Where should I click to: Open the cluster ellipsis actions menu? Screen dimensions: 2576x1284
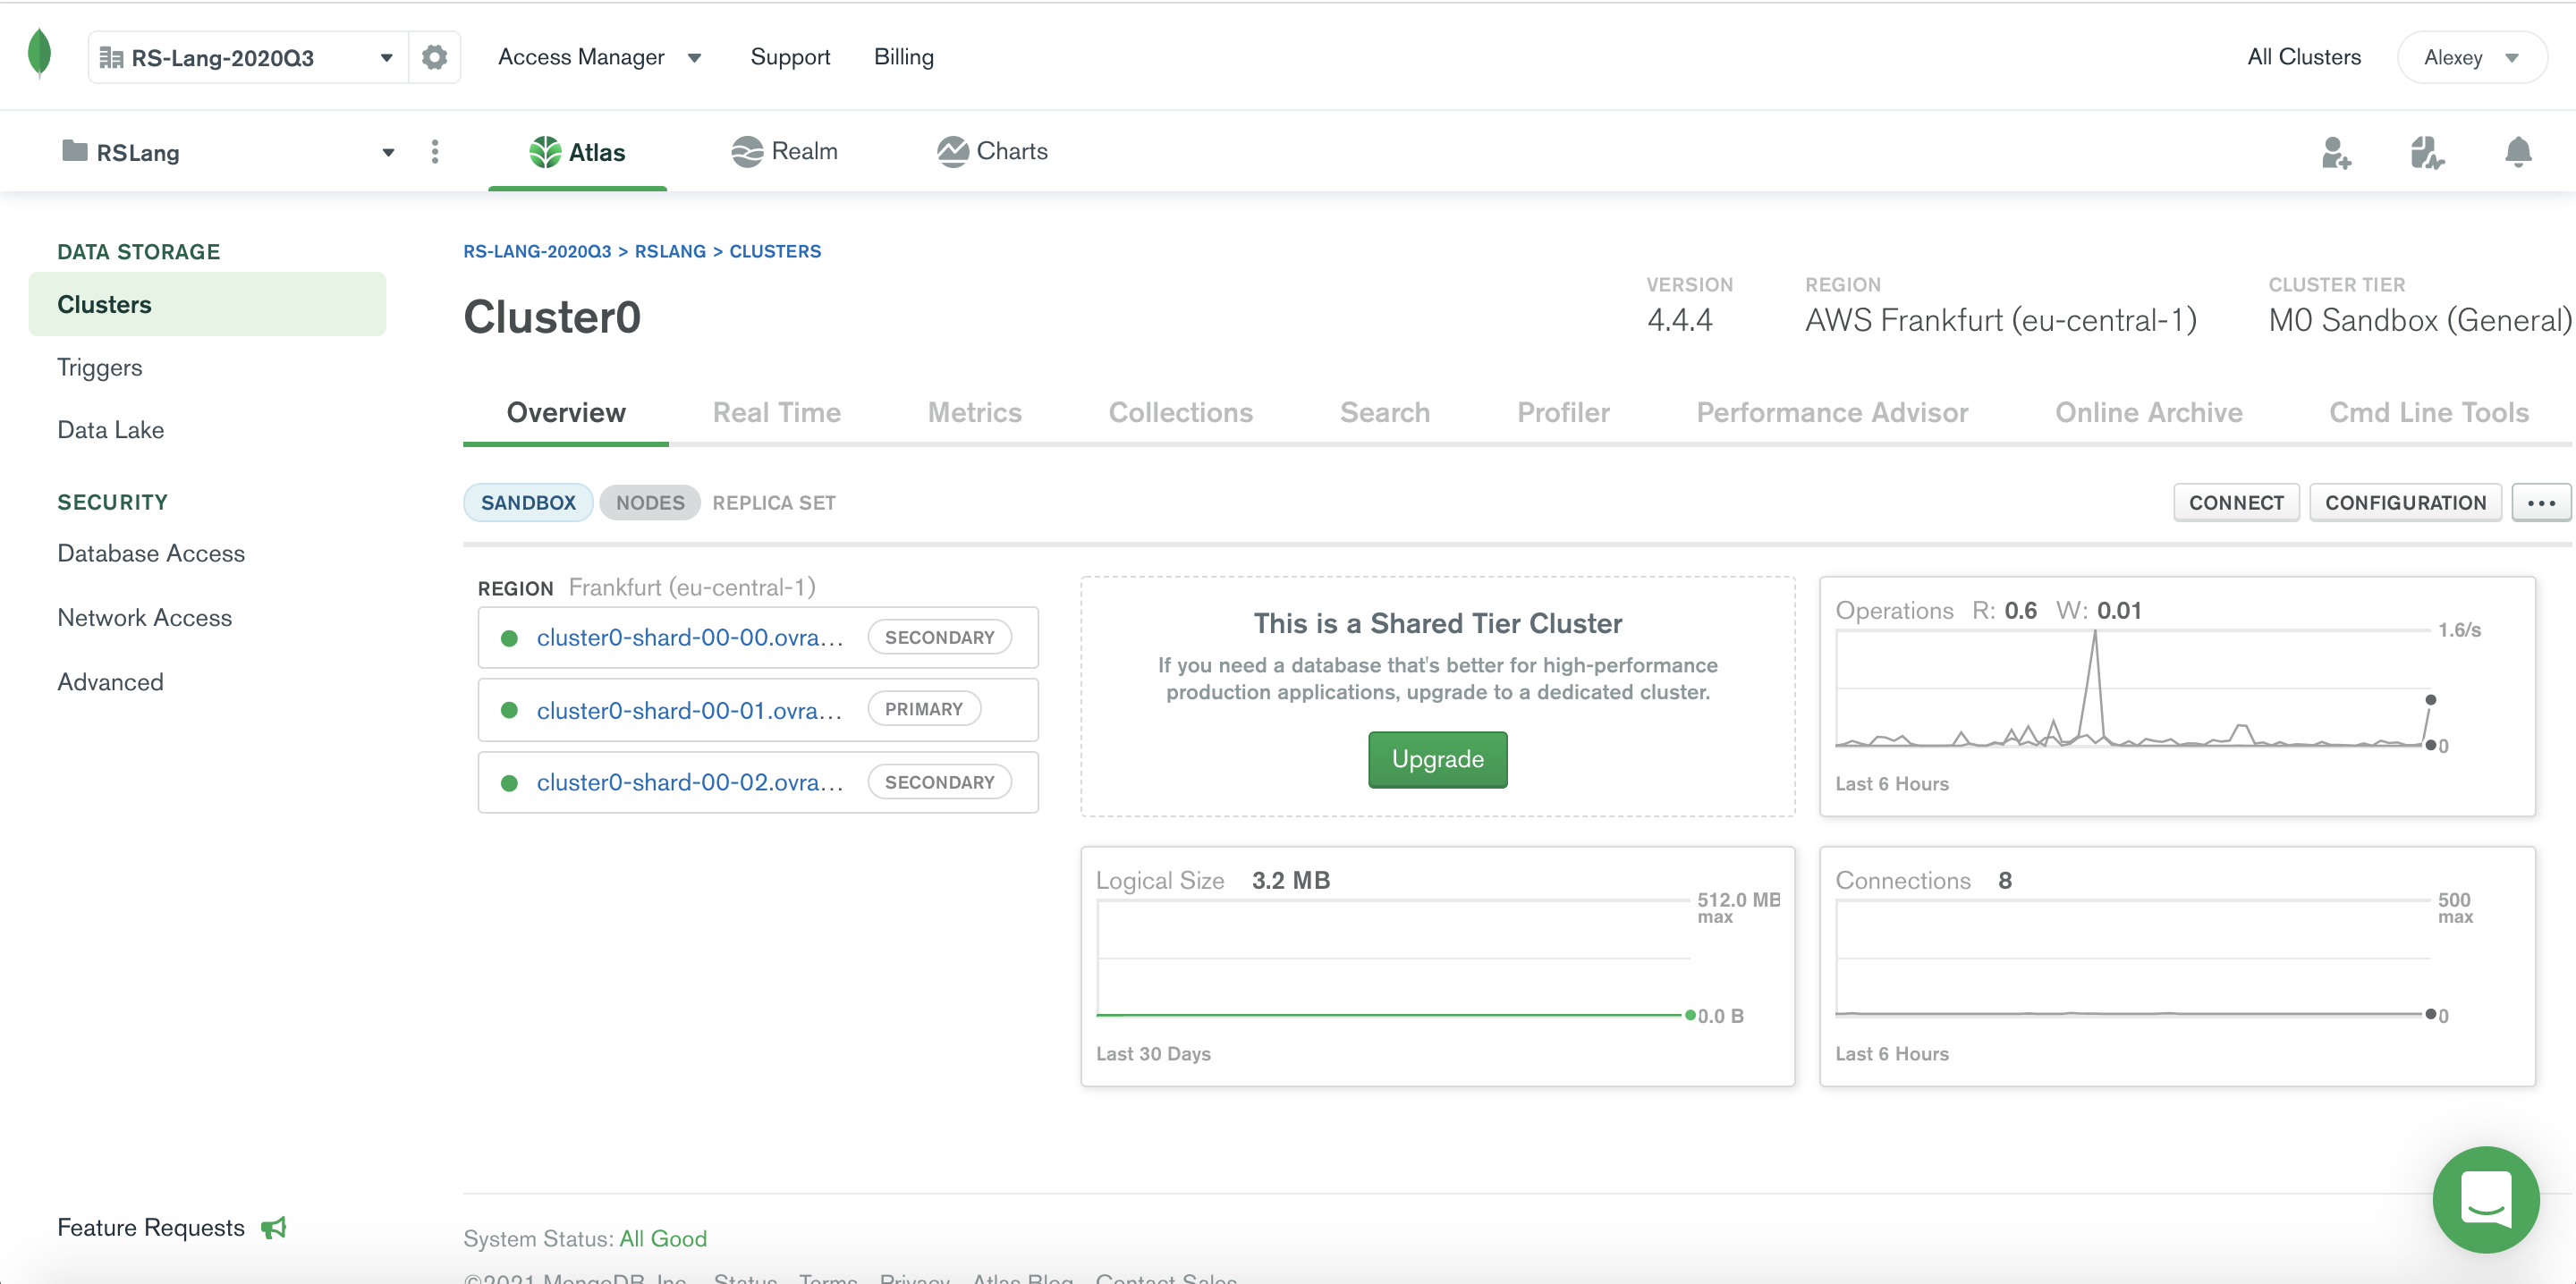(x=2541, y=503)
